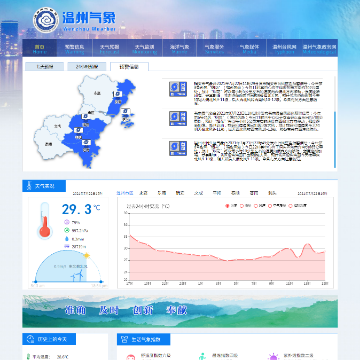Open the second typhoon warning signal icon in list
Viewport: 360px width, 360px height.
[178, 119]
